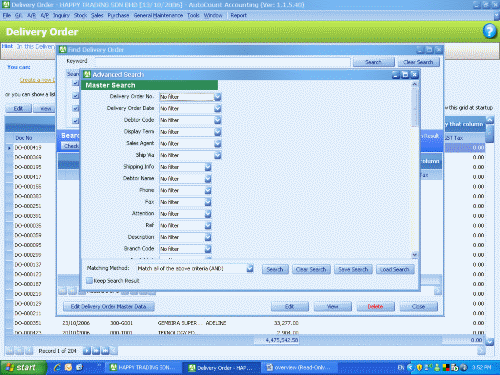Click the Advanced Search window title icon
This screenshot has width=500, height=375.
(x=87, y=74)
